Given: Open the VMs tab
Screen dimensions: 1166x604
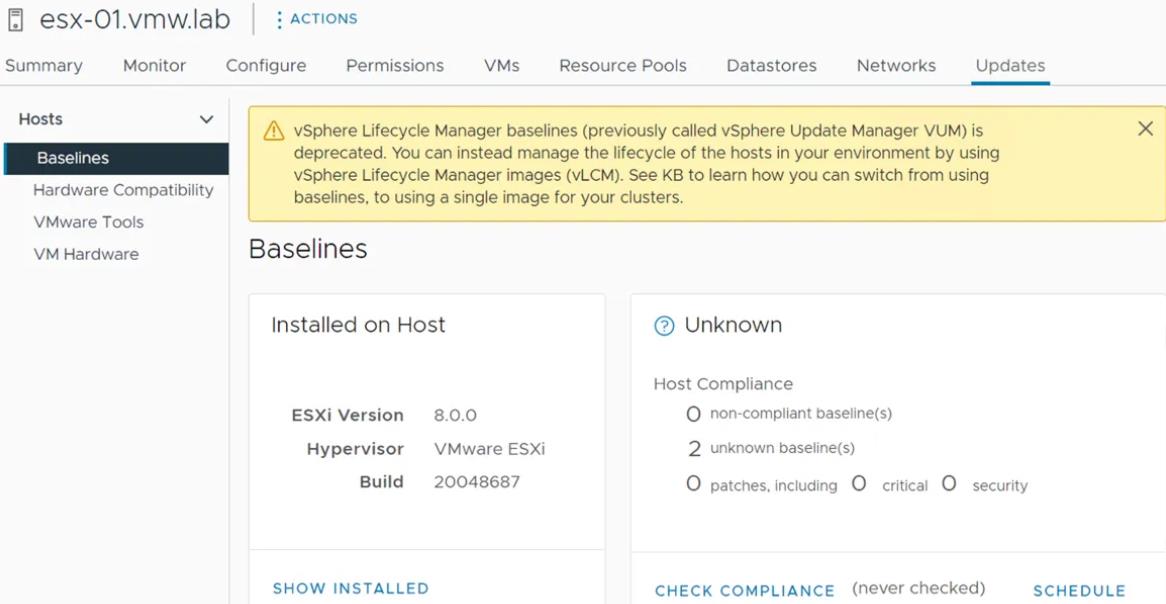Looking at the screenshot, I should tap(502, 65).
